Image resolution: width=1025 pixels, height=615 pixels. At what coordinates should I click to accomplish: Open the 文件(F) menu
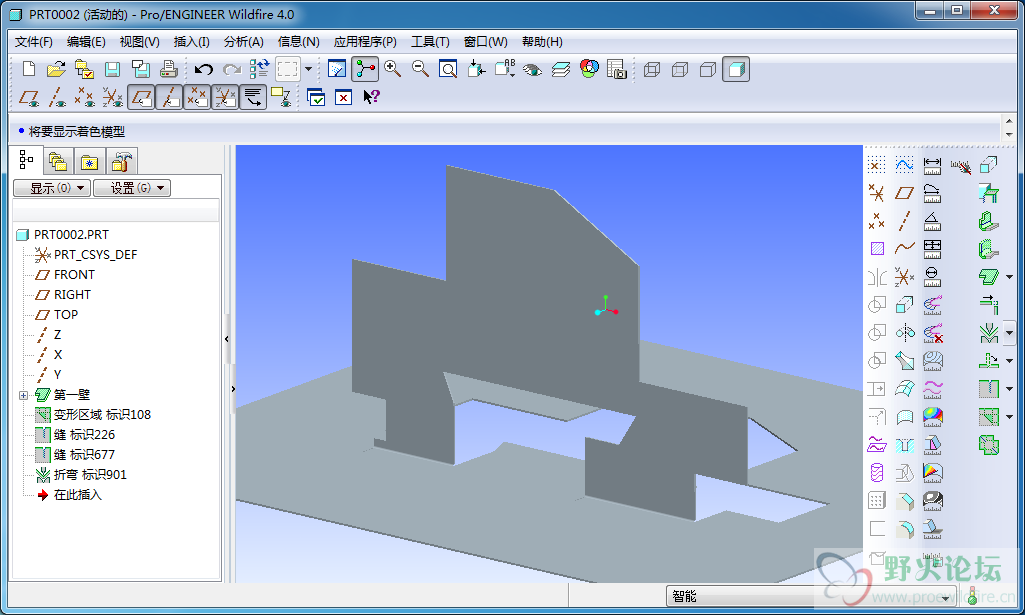(33, 42)
